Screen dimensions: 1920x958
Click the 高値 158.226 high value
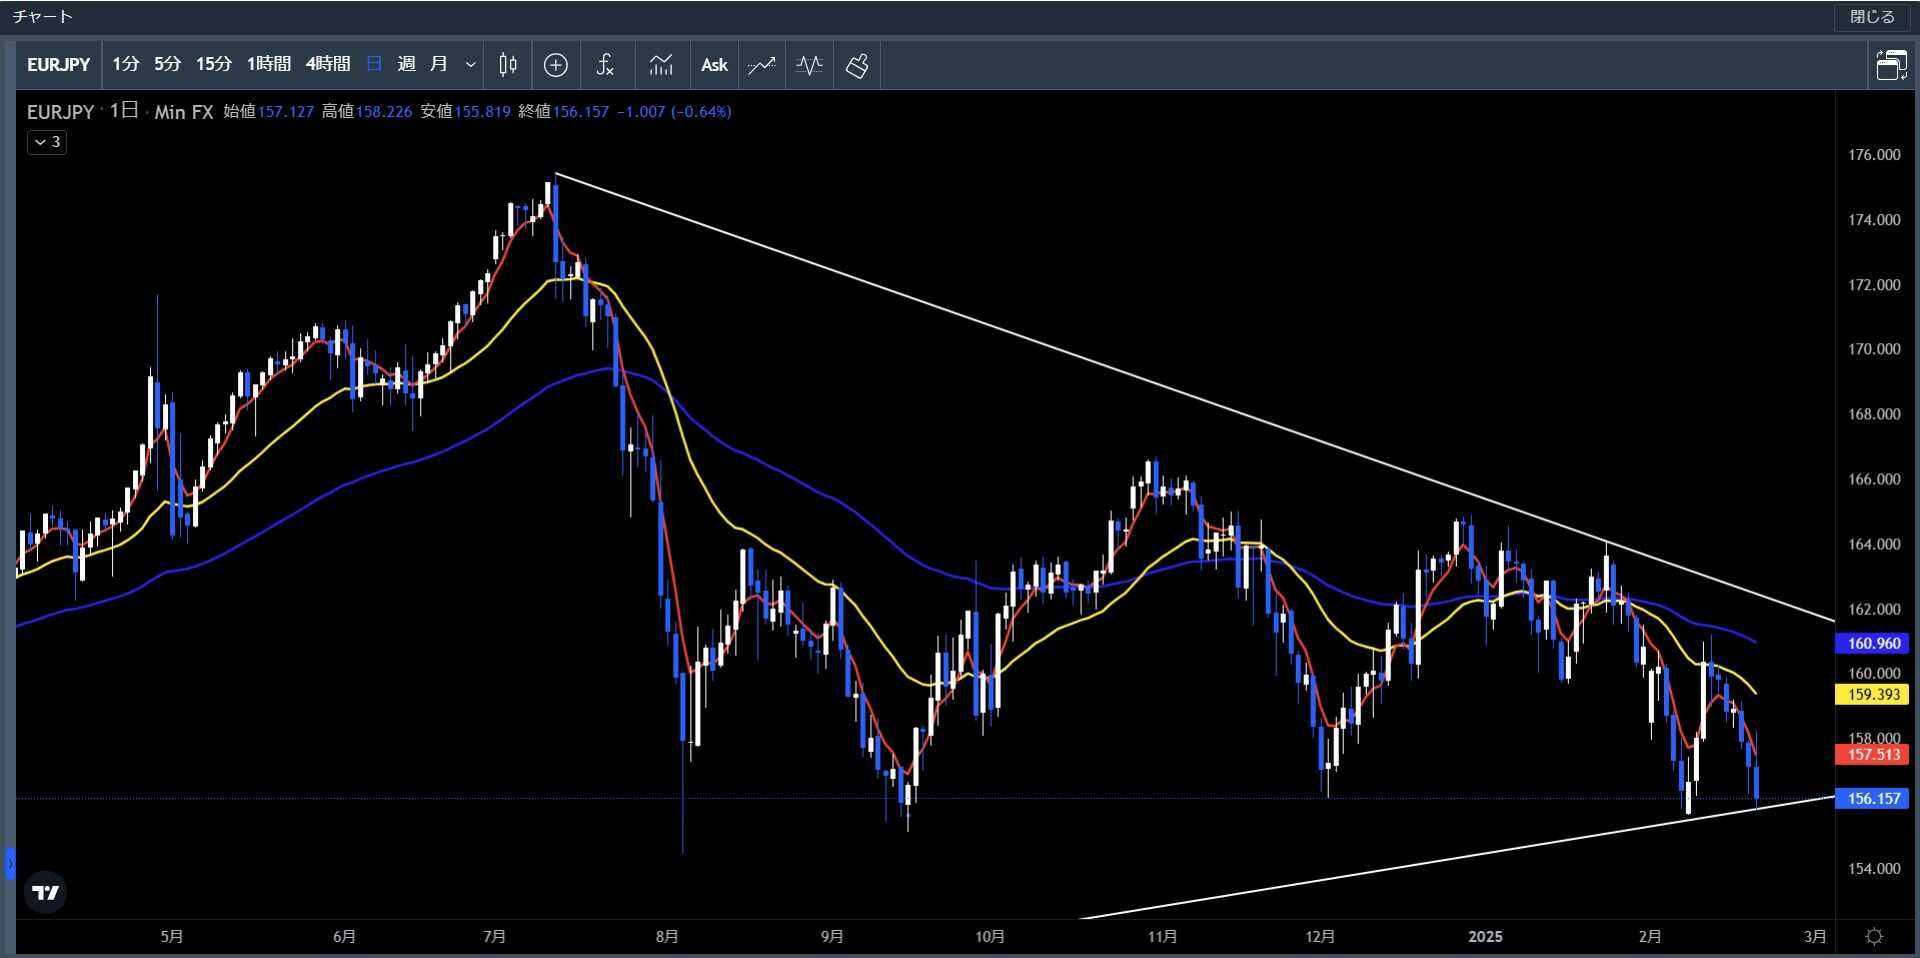click(x=366, y=112)
